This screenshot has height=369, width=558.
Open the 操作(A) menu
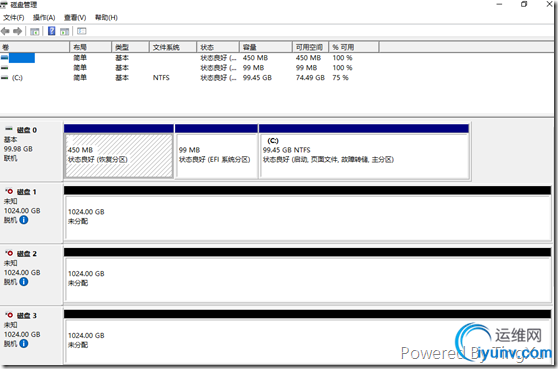[44, 17]
